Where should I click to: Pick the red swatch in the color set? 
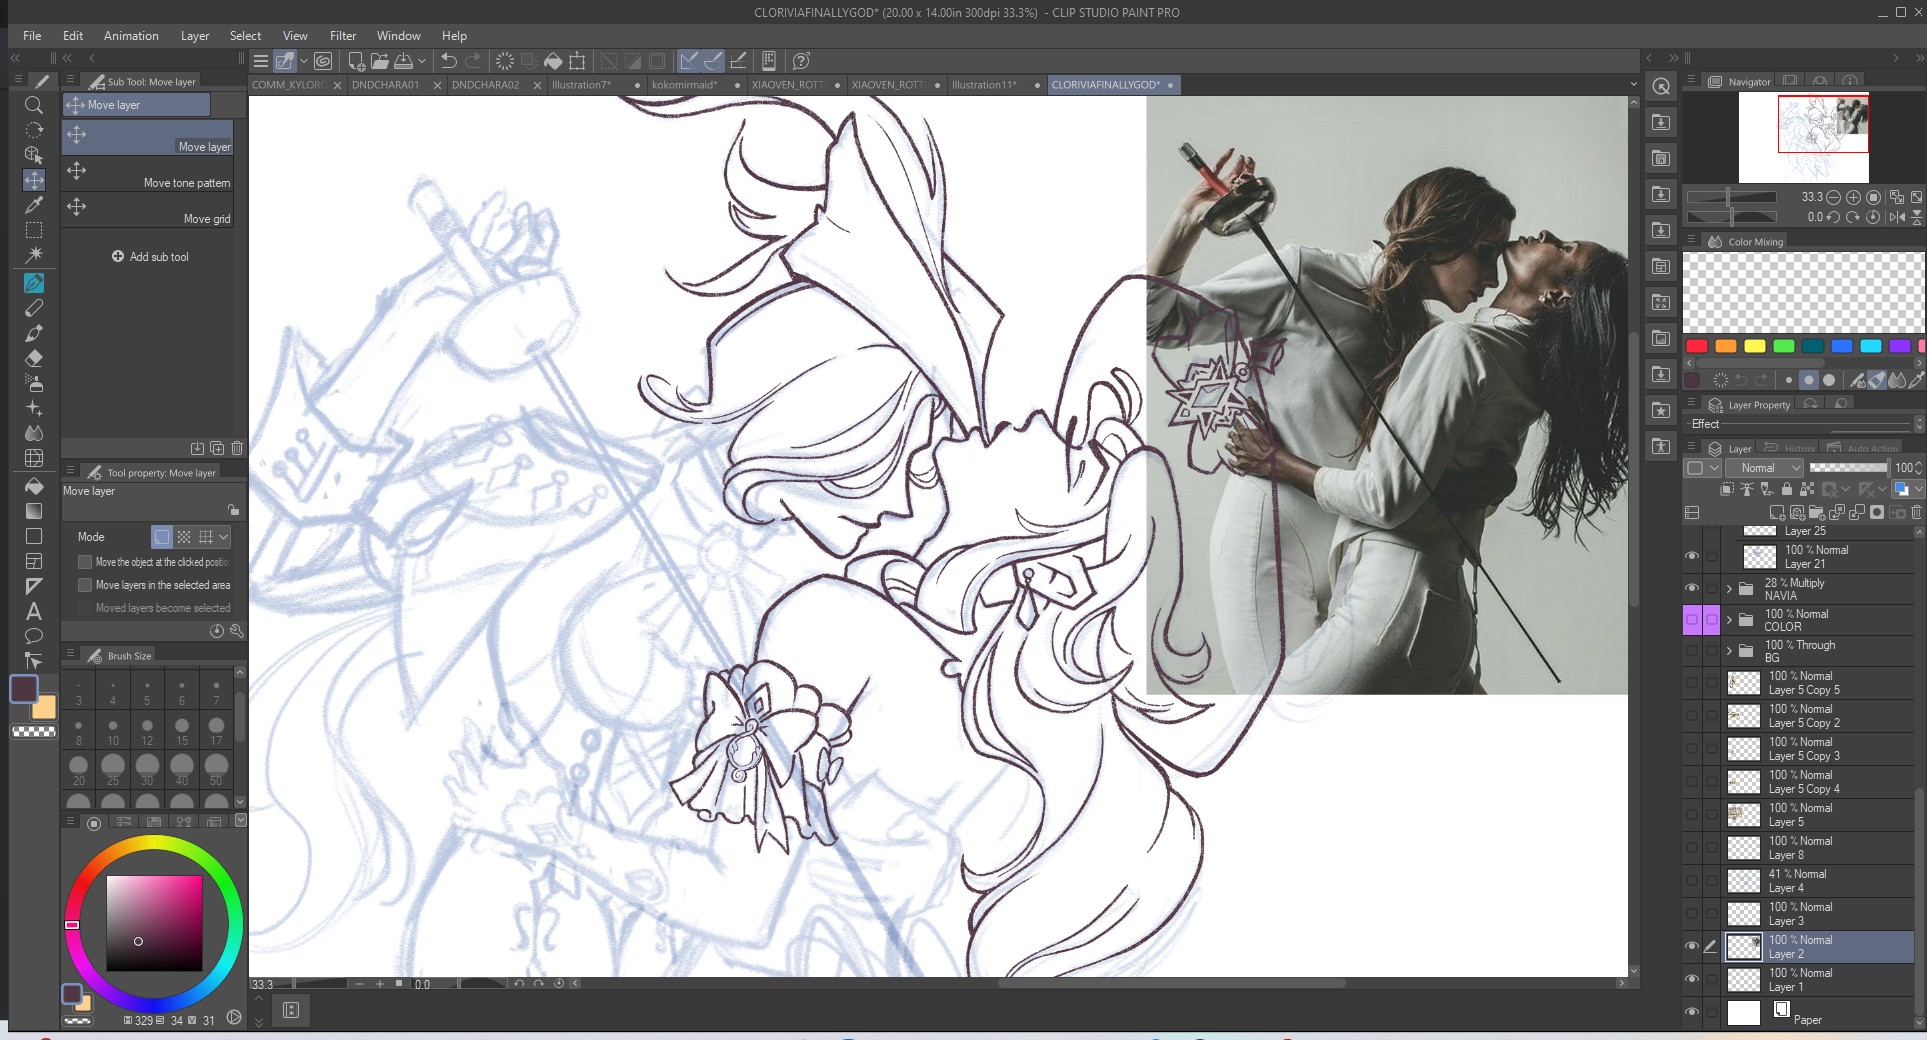pyautogui.click(x=1696, y=347)
